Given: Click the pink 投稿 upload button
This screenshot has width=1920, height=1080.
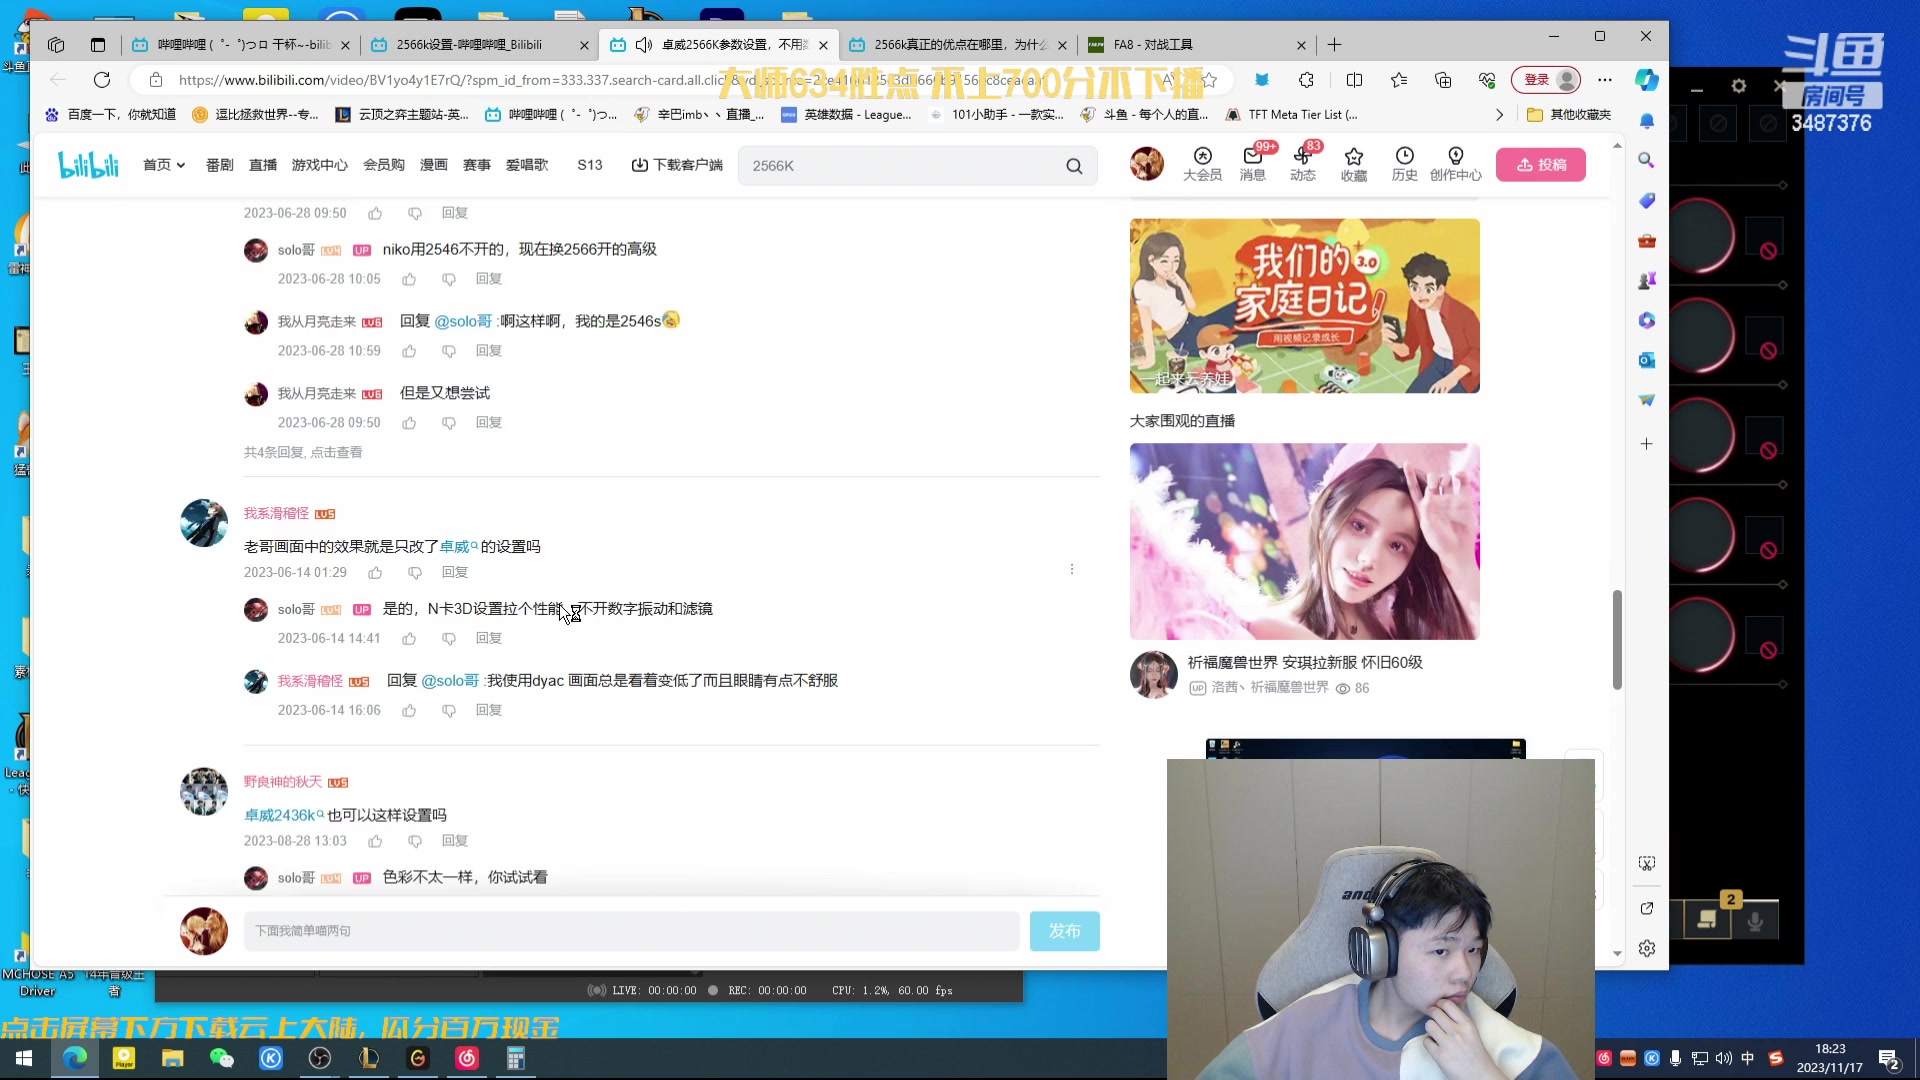Looking at the screenshot, I should pyautogui.click(x=1541, y=164).
